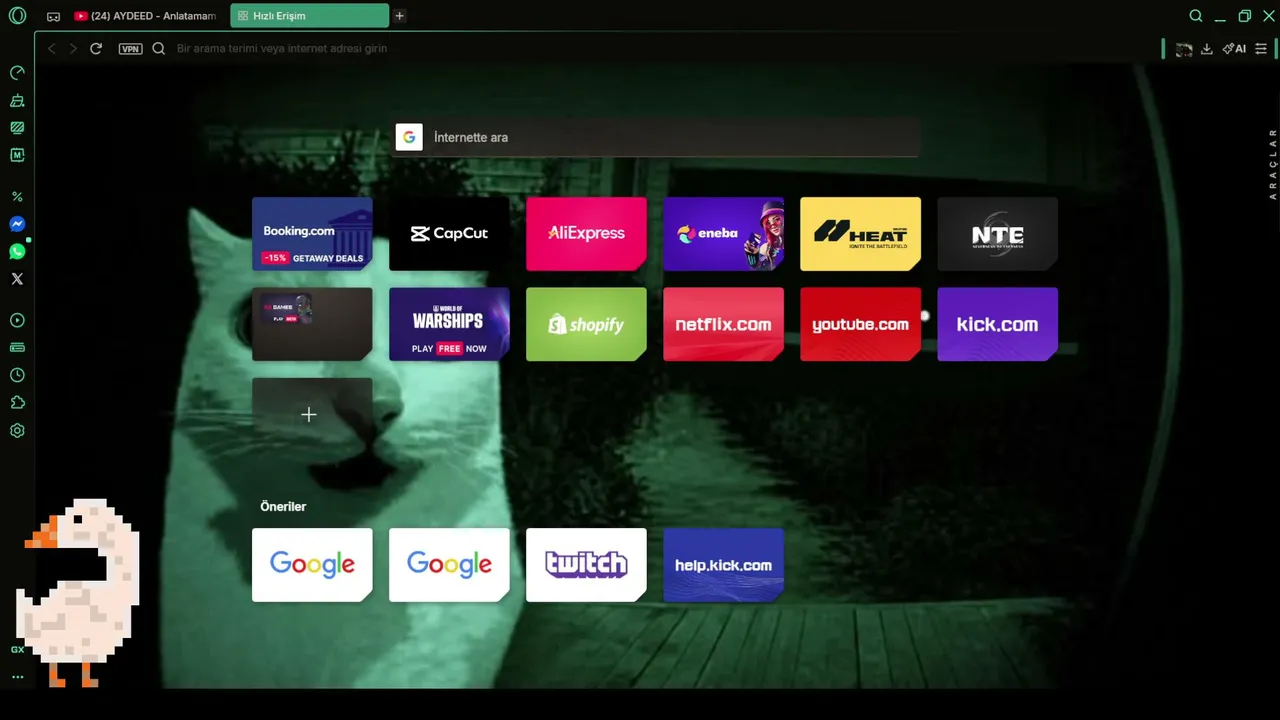Open the Opera GX main menu logo
The image size is (1280, 720).
[17, 16]
